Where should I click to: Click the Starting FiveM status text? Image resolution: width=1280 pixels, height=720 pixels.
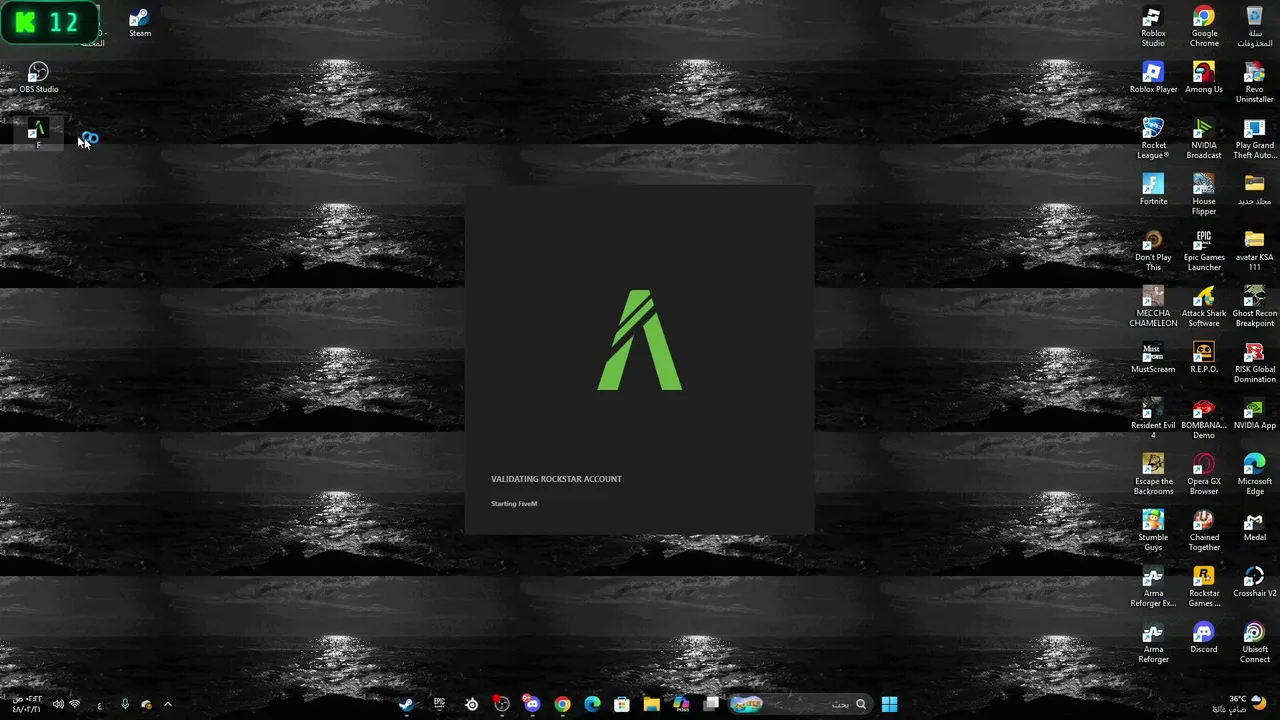point(514,504)
